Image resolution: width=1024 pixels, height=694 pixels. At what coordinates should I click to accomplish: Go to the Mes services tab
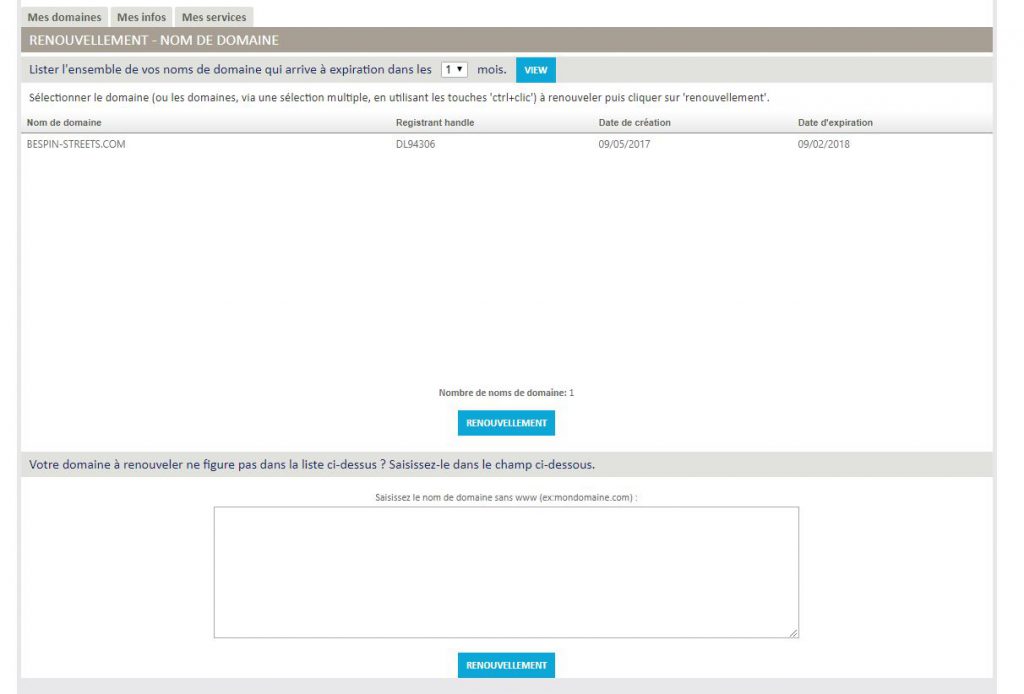[x=214, y=17]
